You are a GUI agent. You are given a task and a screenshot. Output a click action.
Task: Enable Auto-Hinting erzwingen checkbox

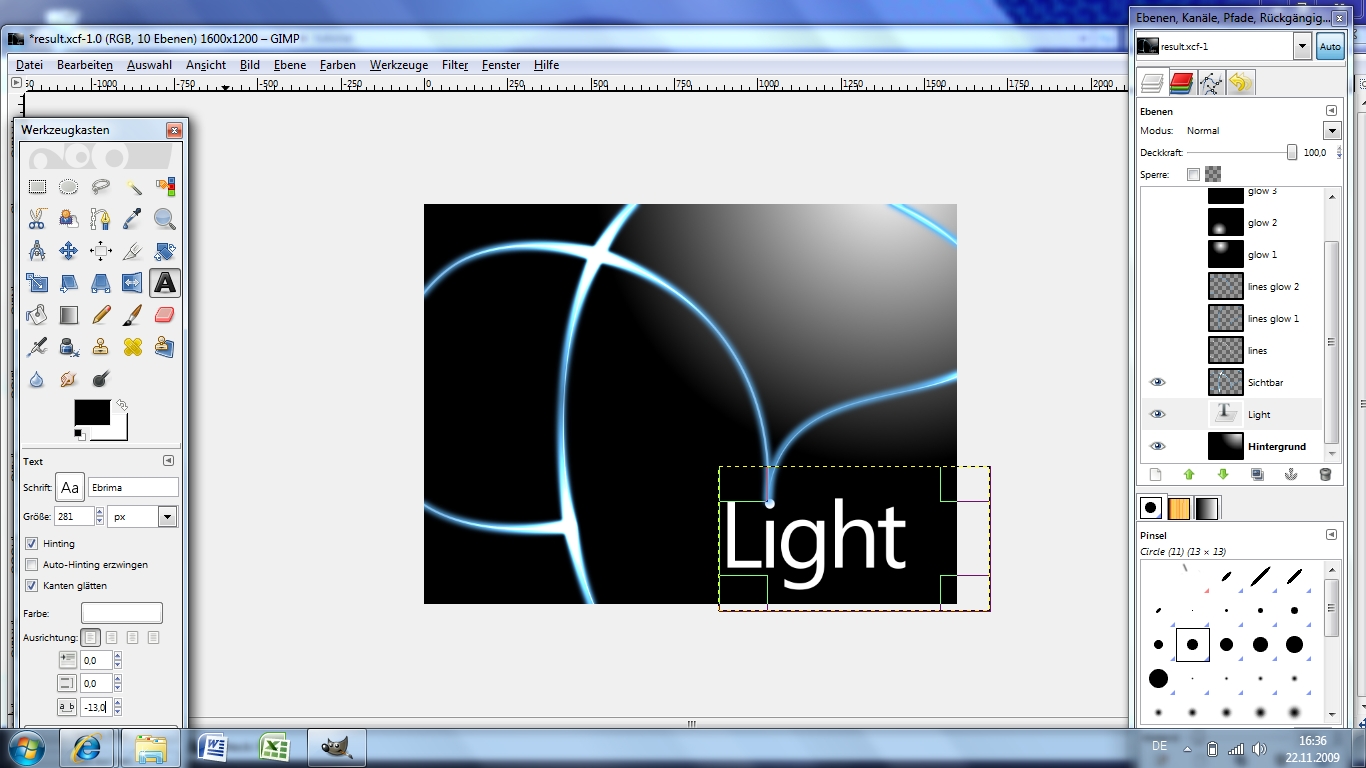31,564
